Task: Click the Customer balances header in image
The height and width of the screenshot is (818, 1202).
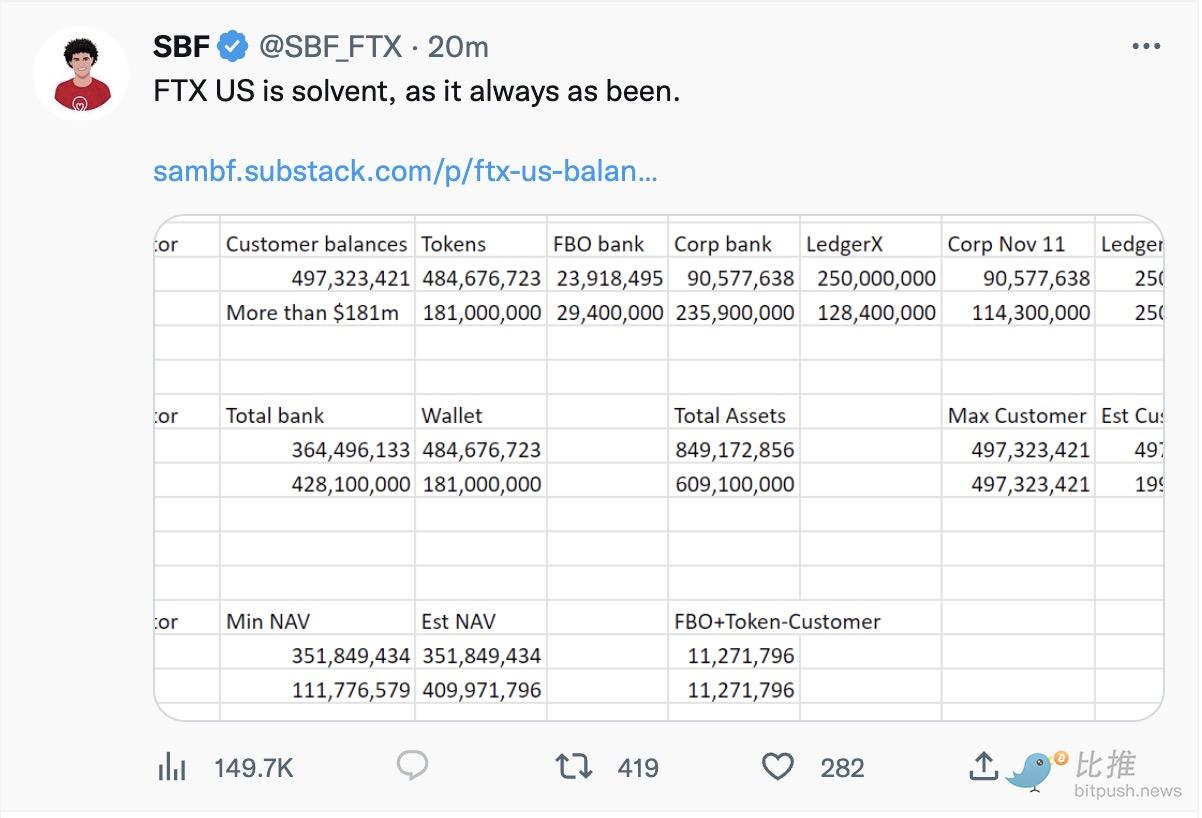Action: click(x=316, y=244)
